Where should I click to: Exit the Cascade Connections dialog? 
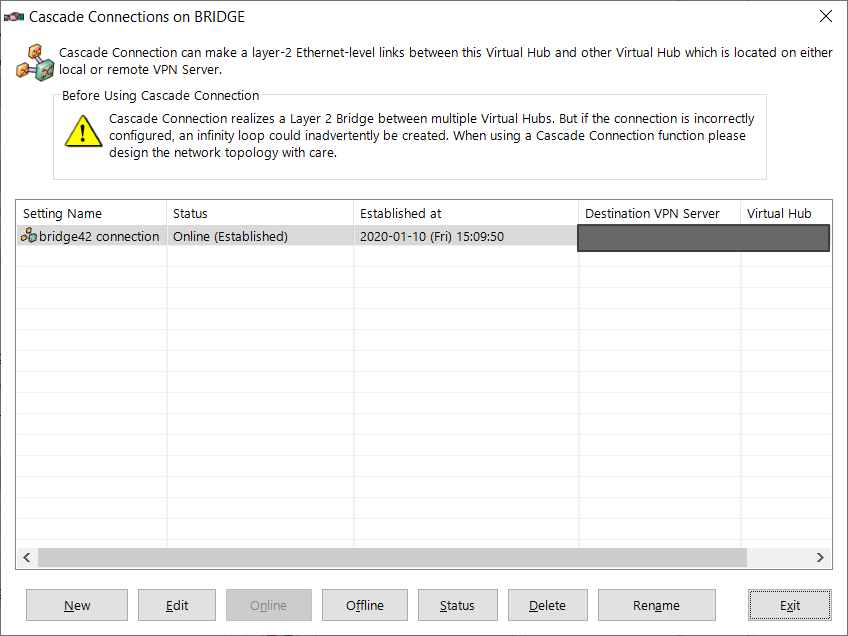pos(789,605)
